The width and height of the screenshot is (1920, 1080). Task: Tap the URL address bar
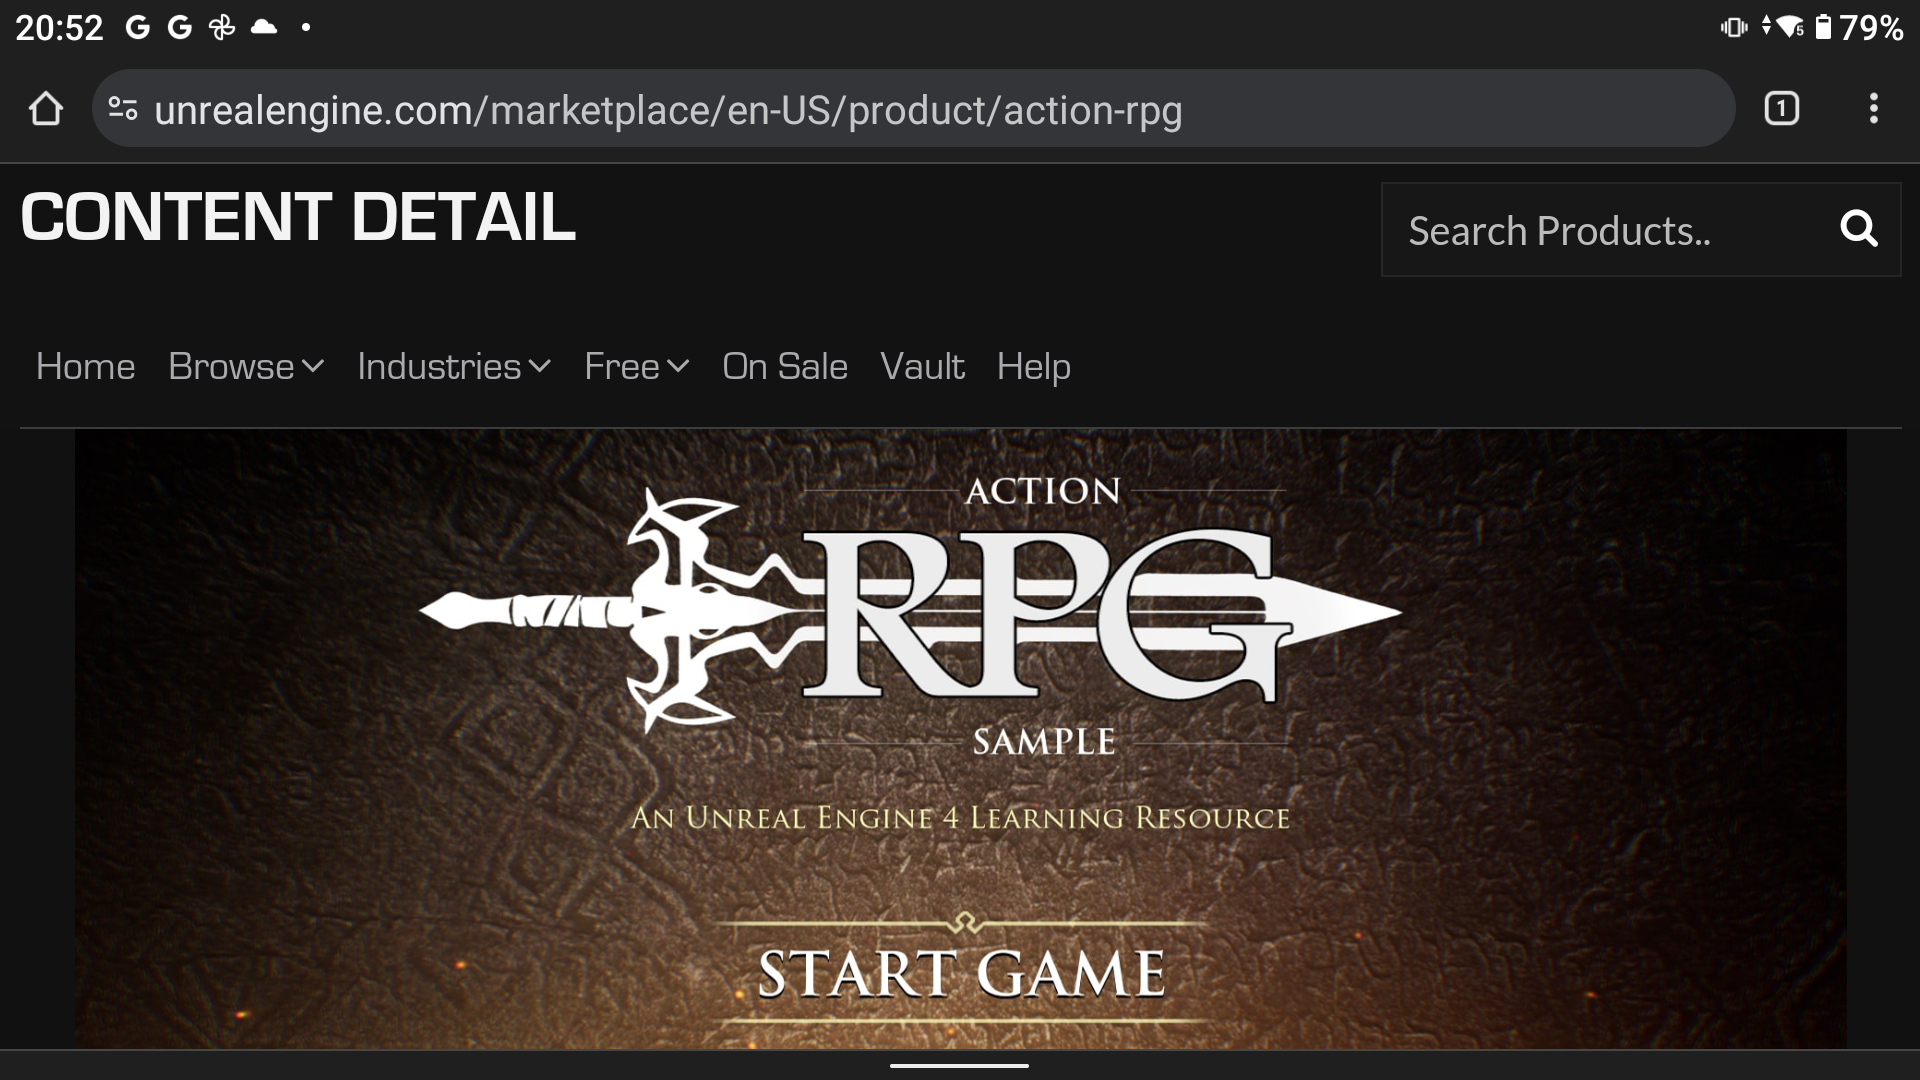[914, 109]
